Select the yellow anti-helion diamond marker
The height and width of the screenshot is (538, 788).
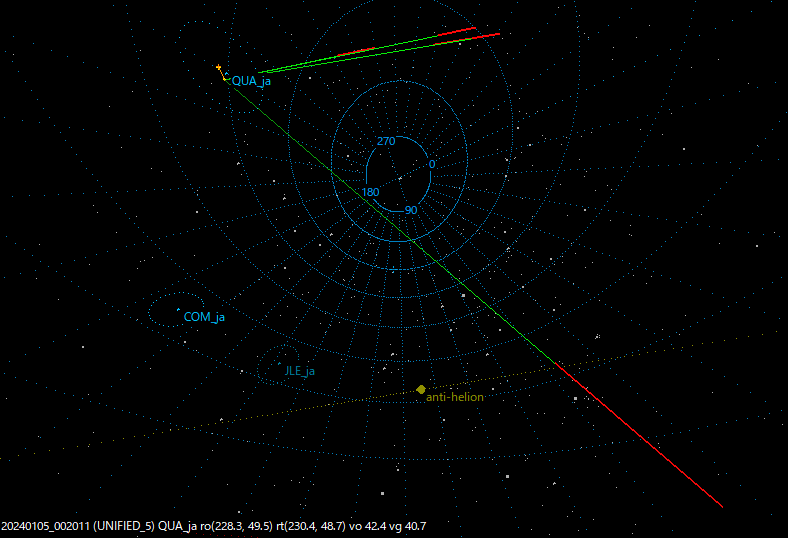[x=421, y=389]
